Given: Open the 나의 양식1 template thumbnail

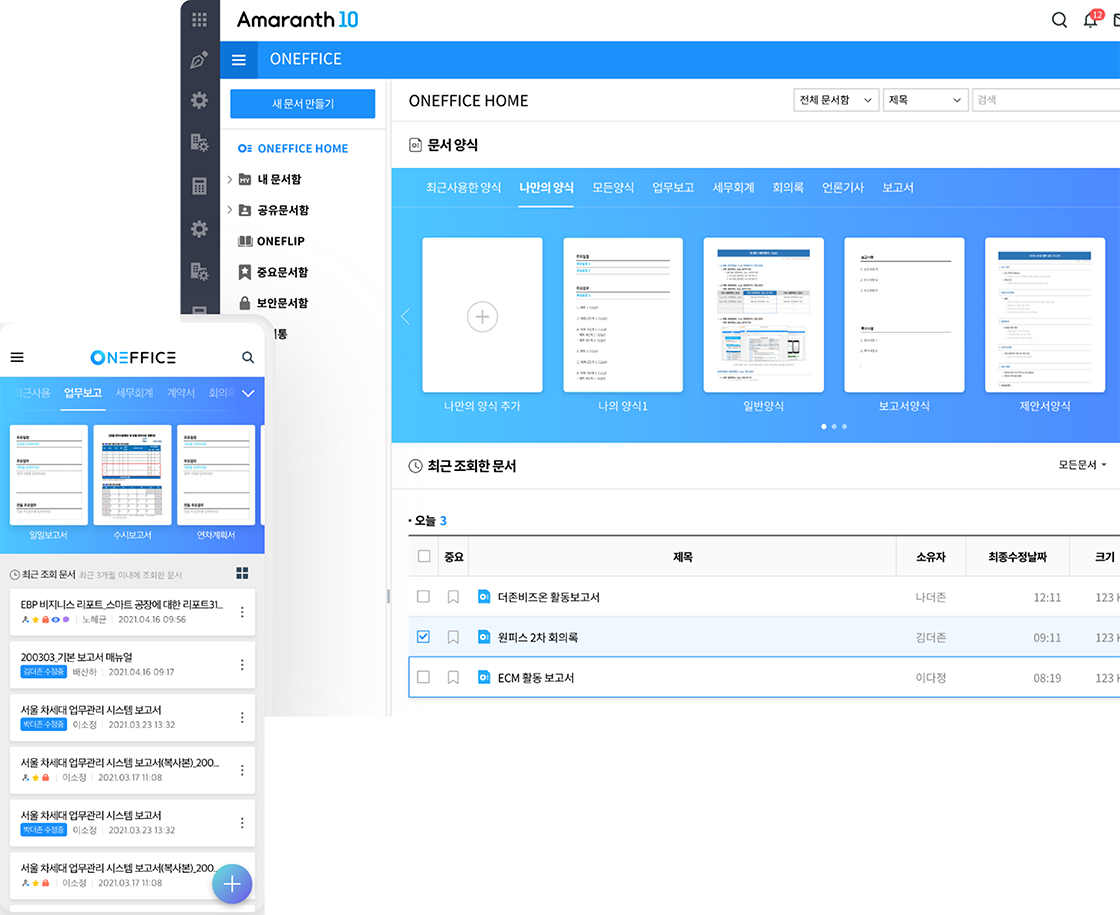Looking at the screenshot, I should pos(623,315).
